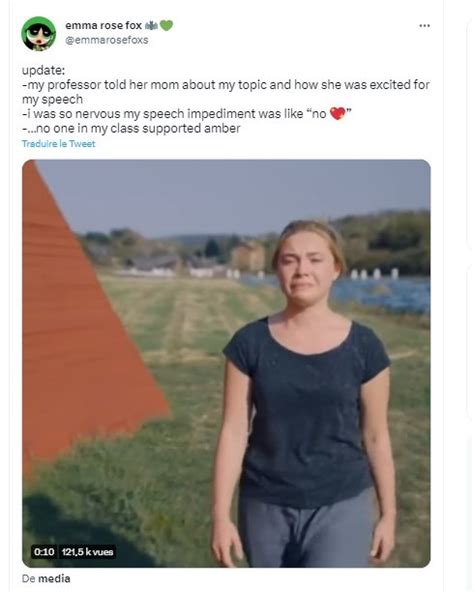Click the Buttercup profile avatar
474x592 pixels.
[x=38, y=34]
